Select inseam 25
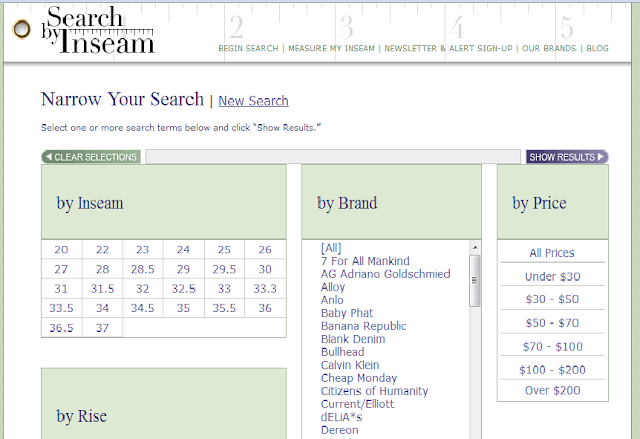 click(224, 250)
